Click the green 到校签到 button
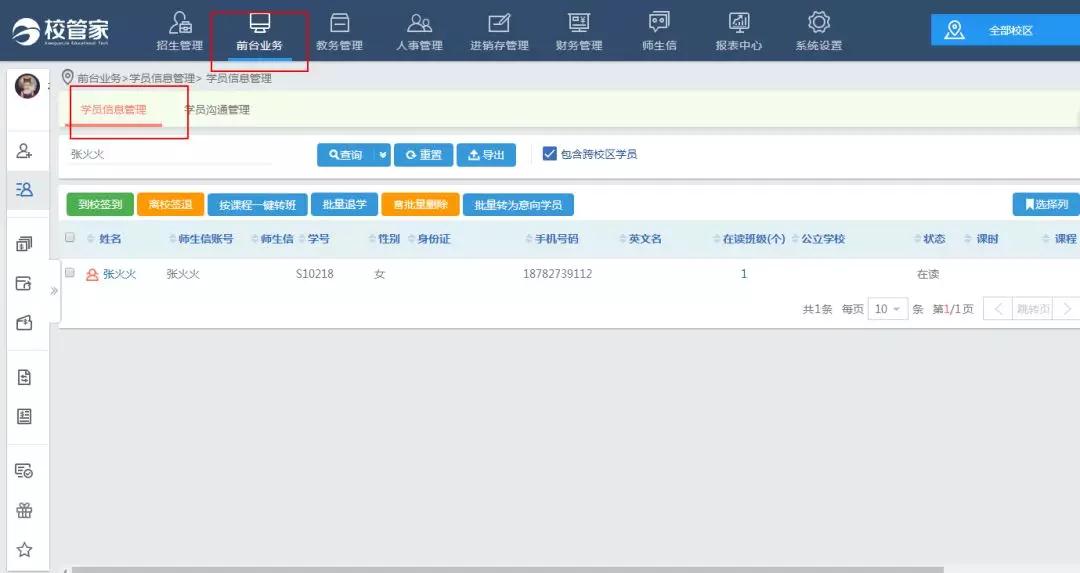The image size is (1080, 573). pyautogui.click(x=100, y=205)
